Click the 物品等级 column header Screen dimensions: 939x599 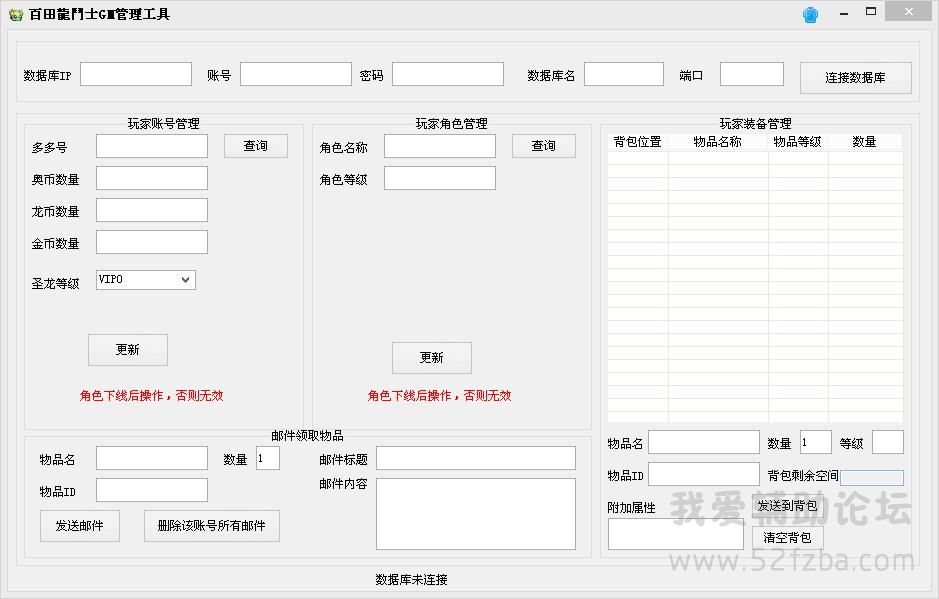point(798,142)
